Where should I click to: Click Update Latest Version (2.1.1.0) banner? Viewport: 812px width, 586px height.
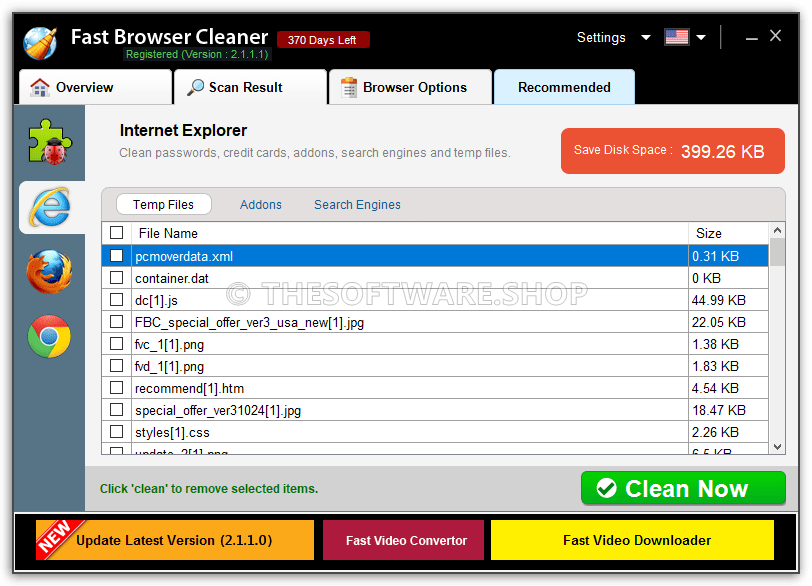tap(175, 540)
